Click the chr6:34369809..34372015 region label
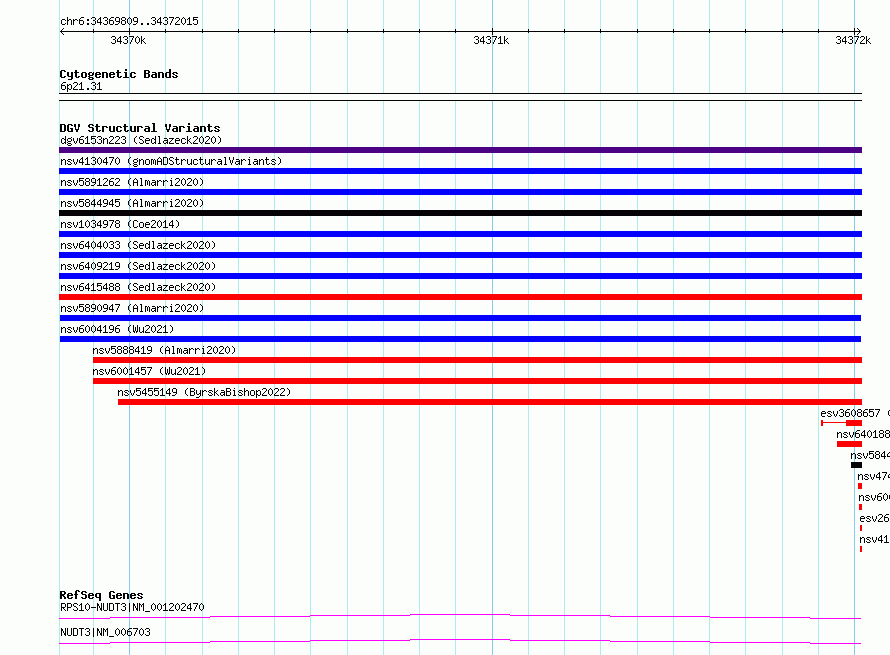The width and height of the screenshot is (890, 655). [129, 21]
